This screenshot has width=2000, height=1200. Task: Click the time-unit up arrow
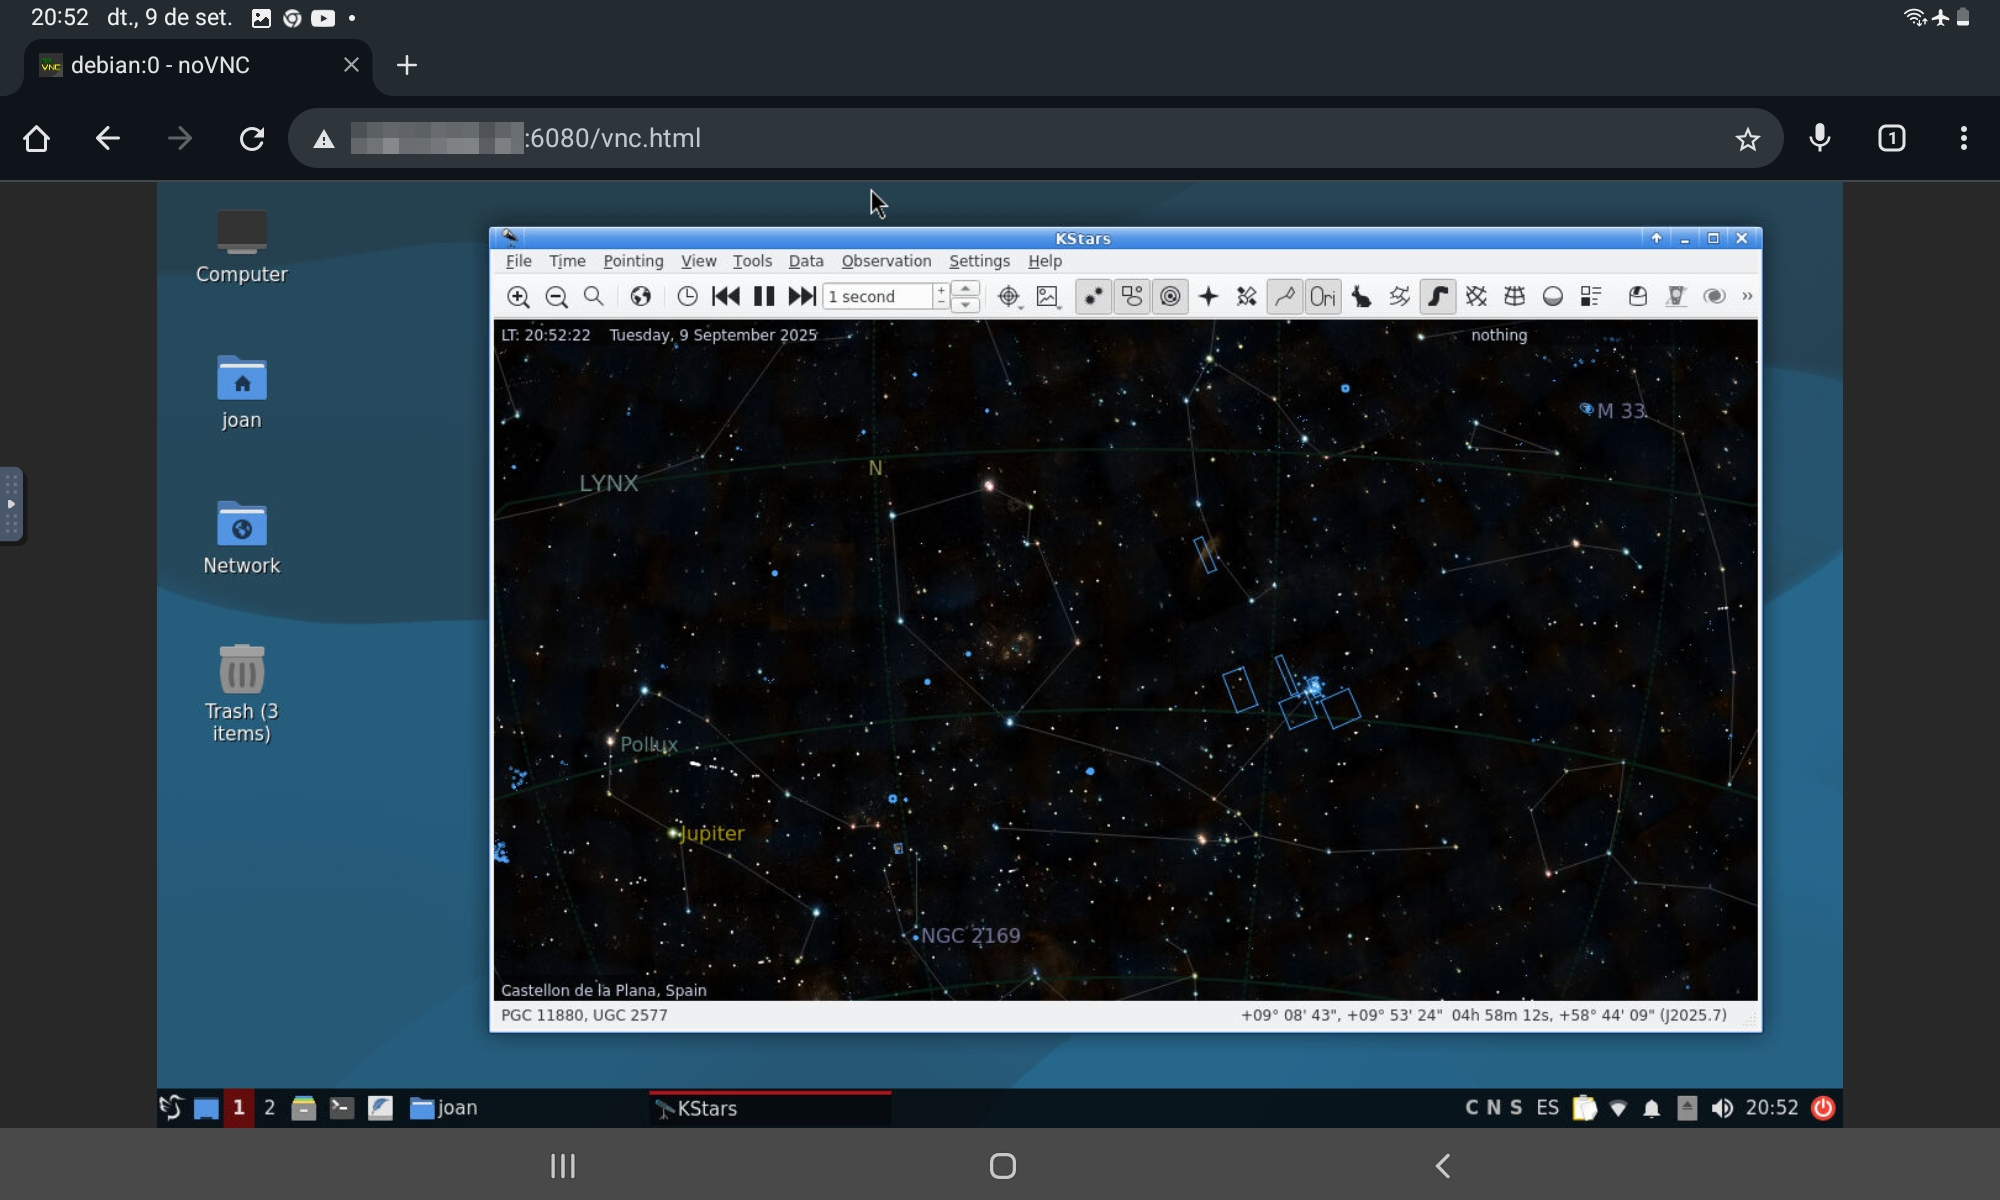click(x=965, y=289)
